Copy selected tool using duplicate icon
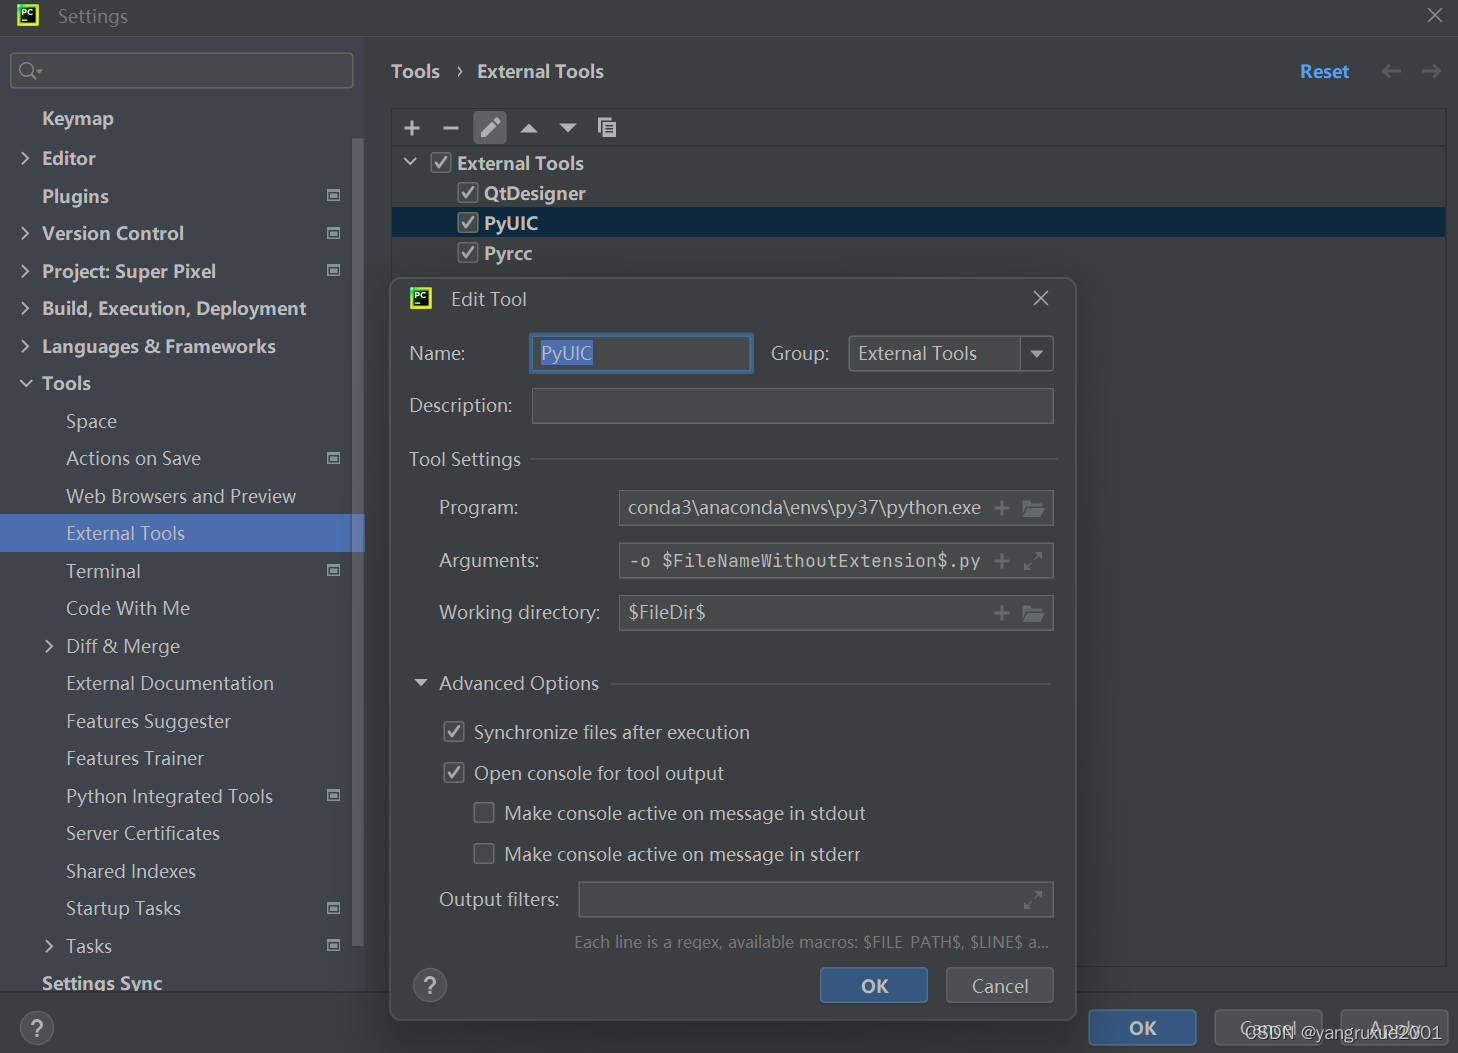 pos(607,128)
